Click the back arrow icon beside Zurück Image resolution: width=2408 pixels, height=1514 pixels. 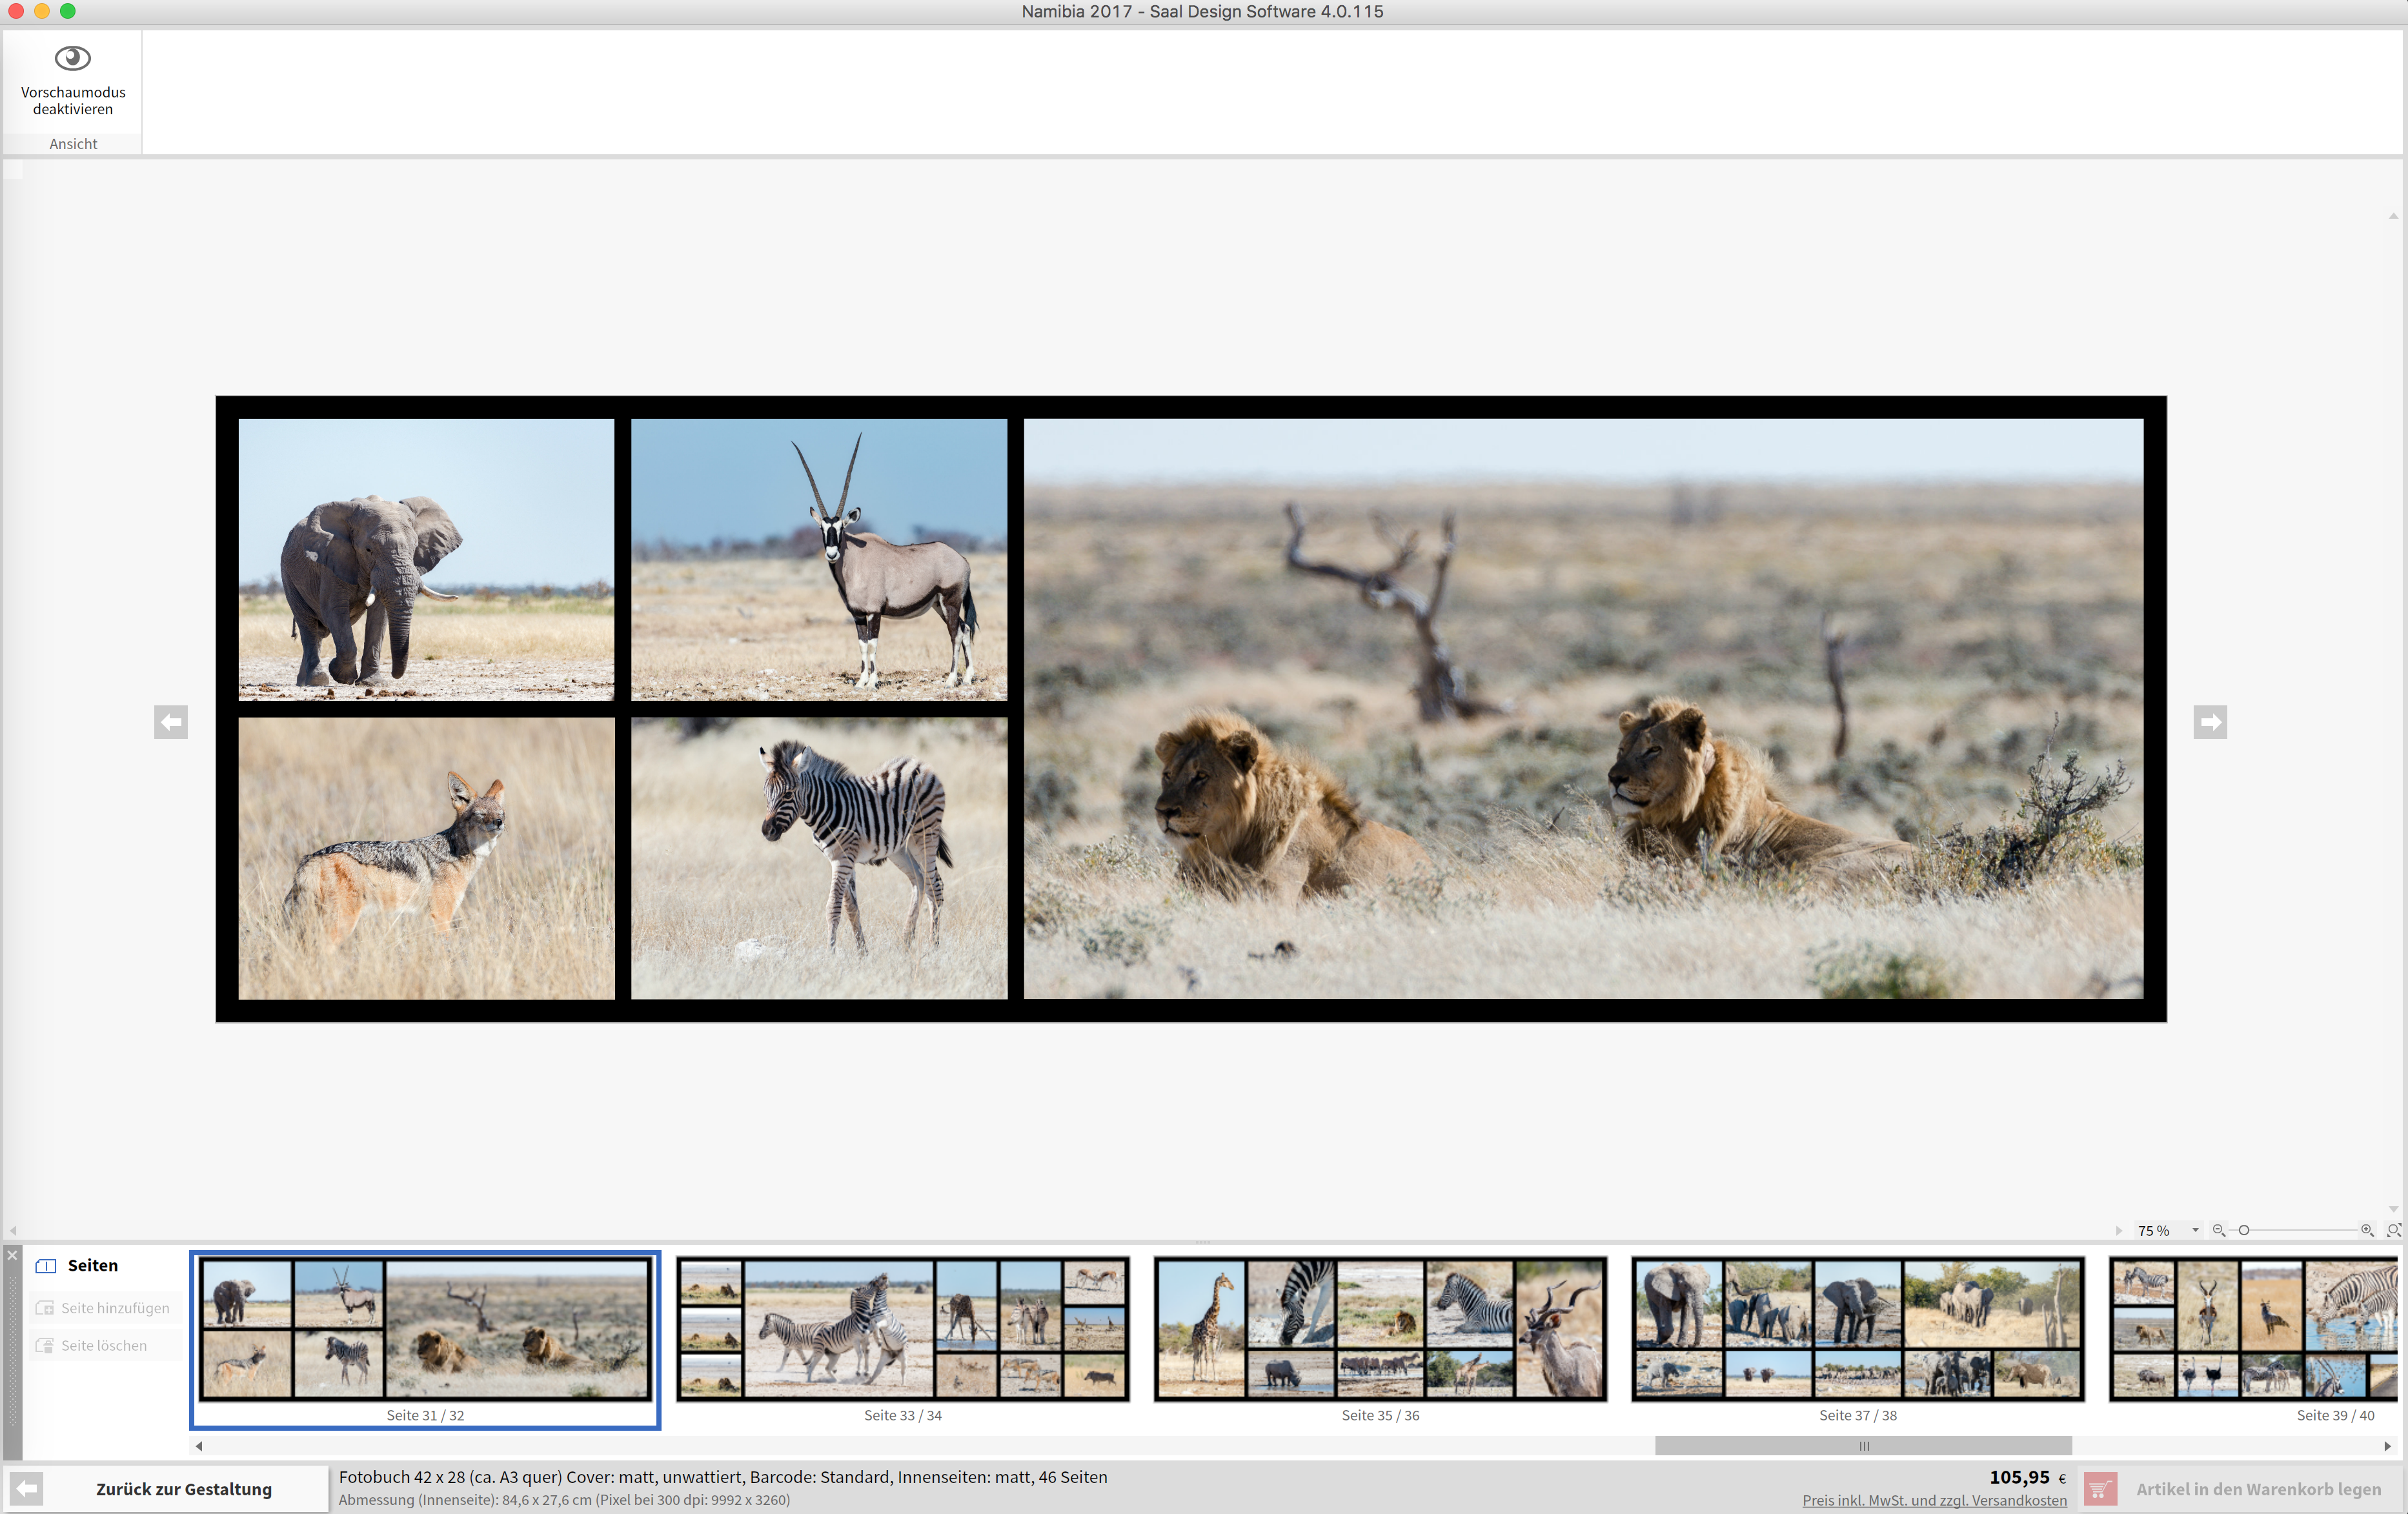tap(27, 1489)
